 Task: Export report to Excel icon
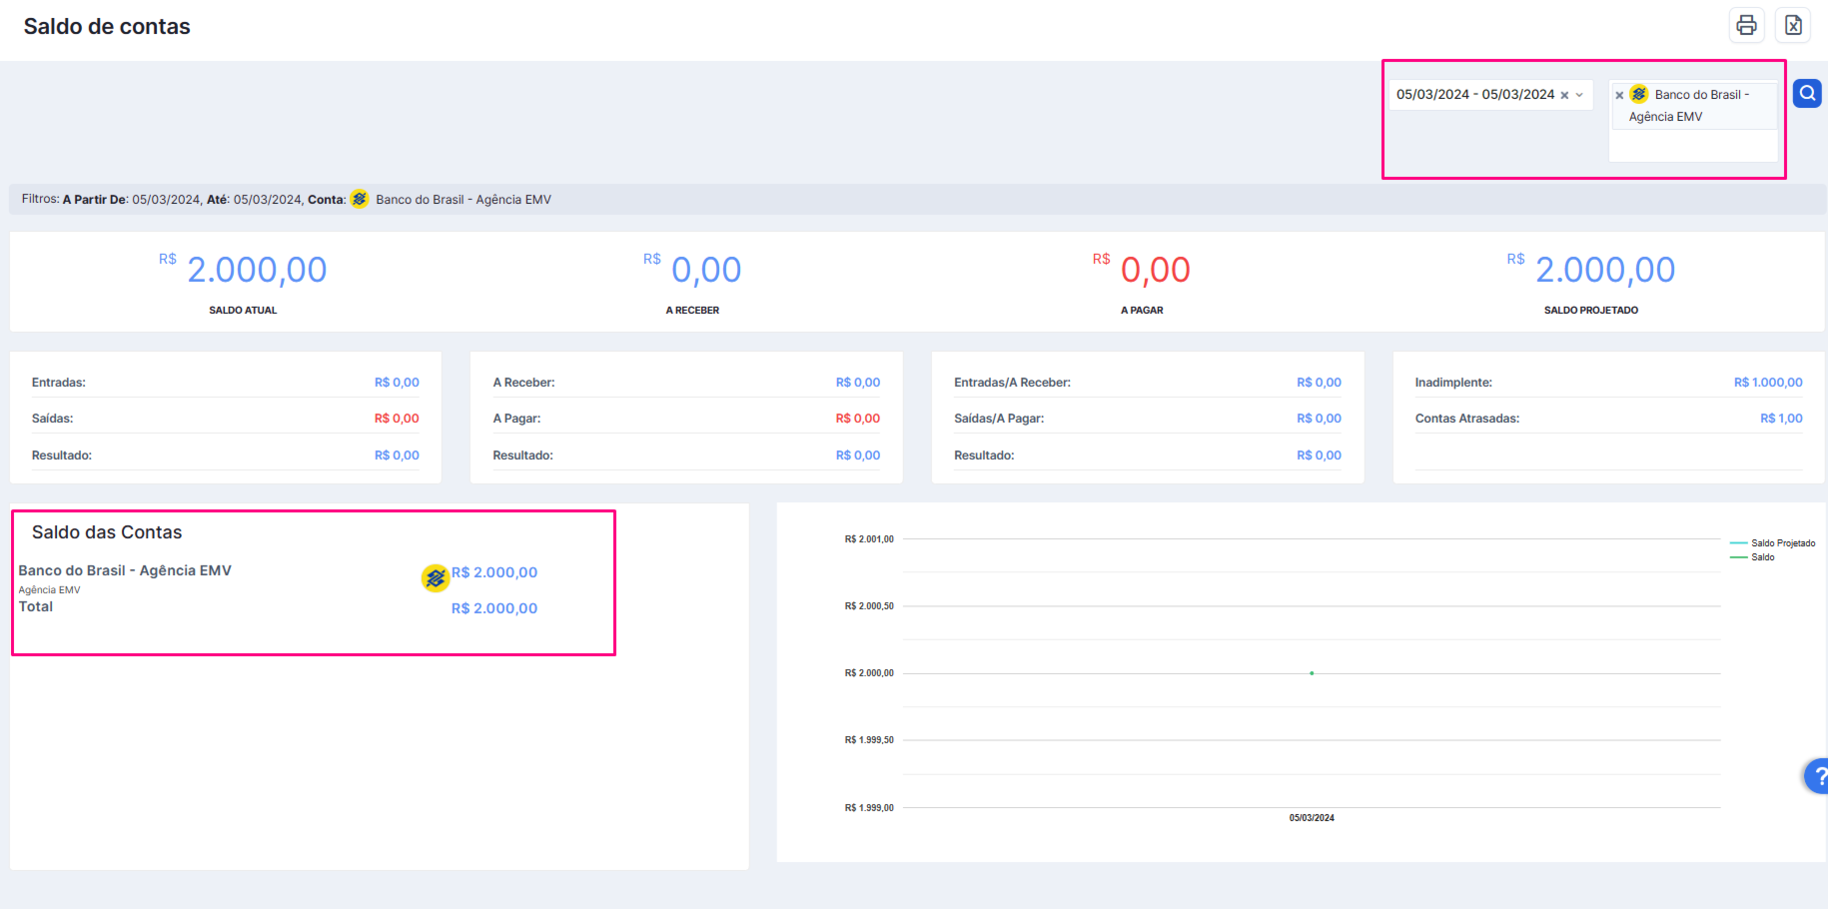(x=1793, y=26)
